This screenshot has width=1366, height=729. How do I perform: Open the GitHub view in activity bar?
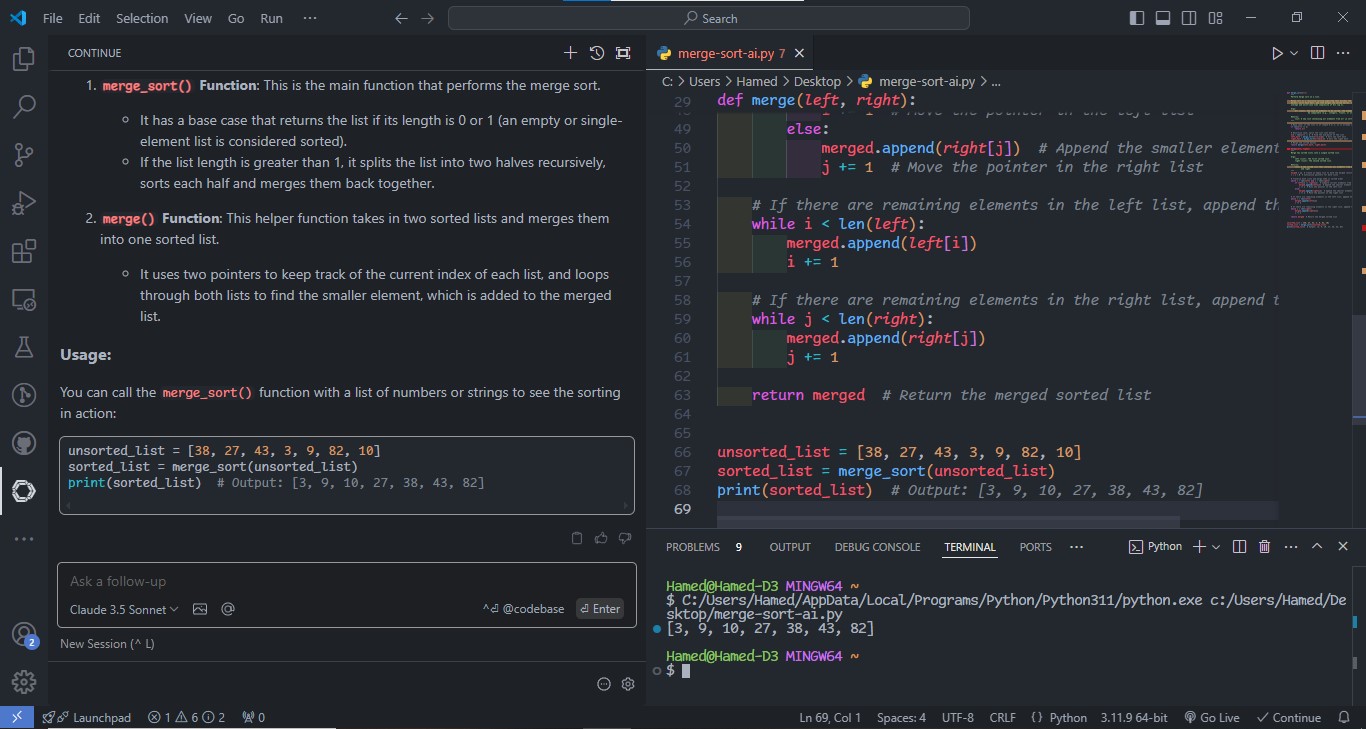24,442
